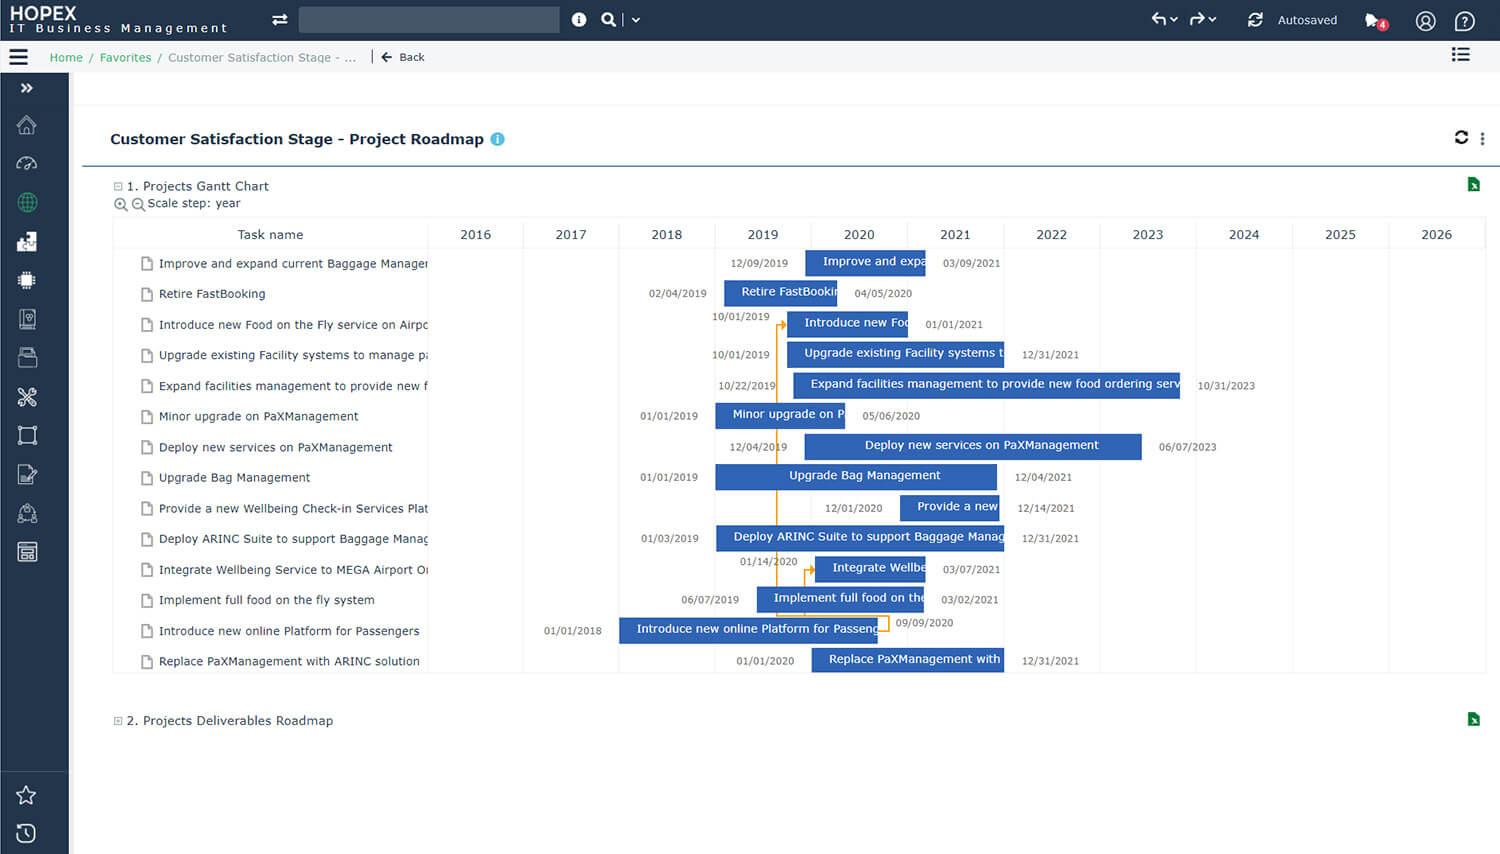Click Introduce new online Platform Gantt bar
Viewport: 1500px width, 854px height.
748,630
